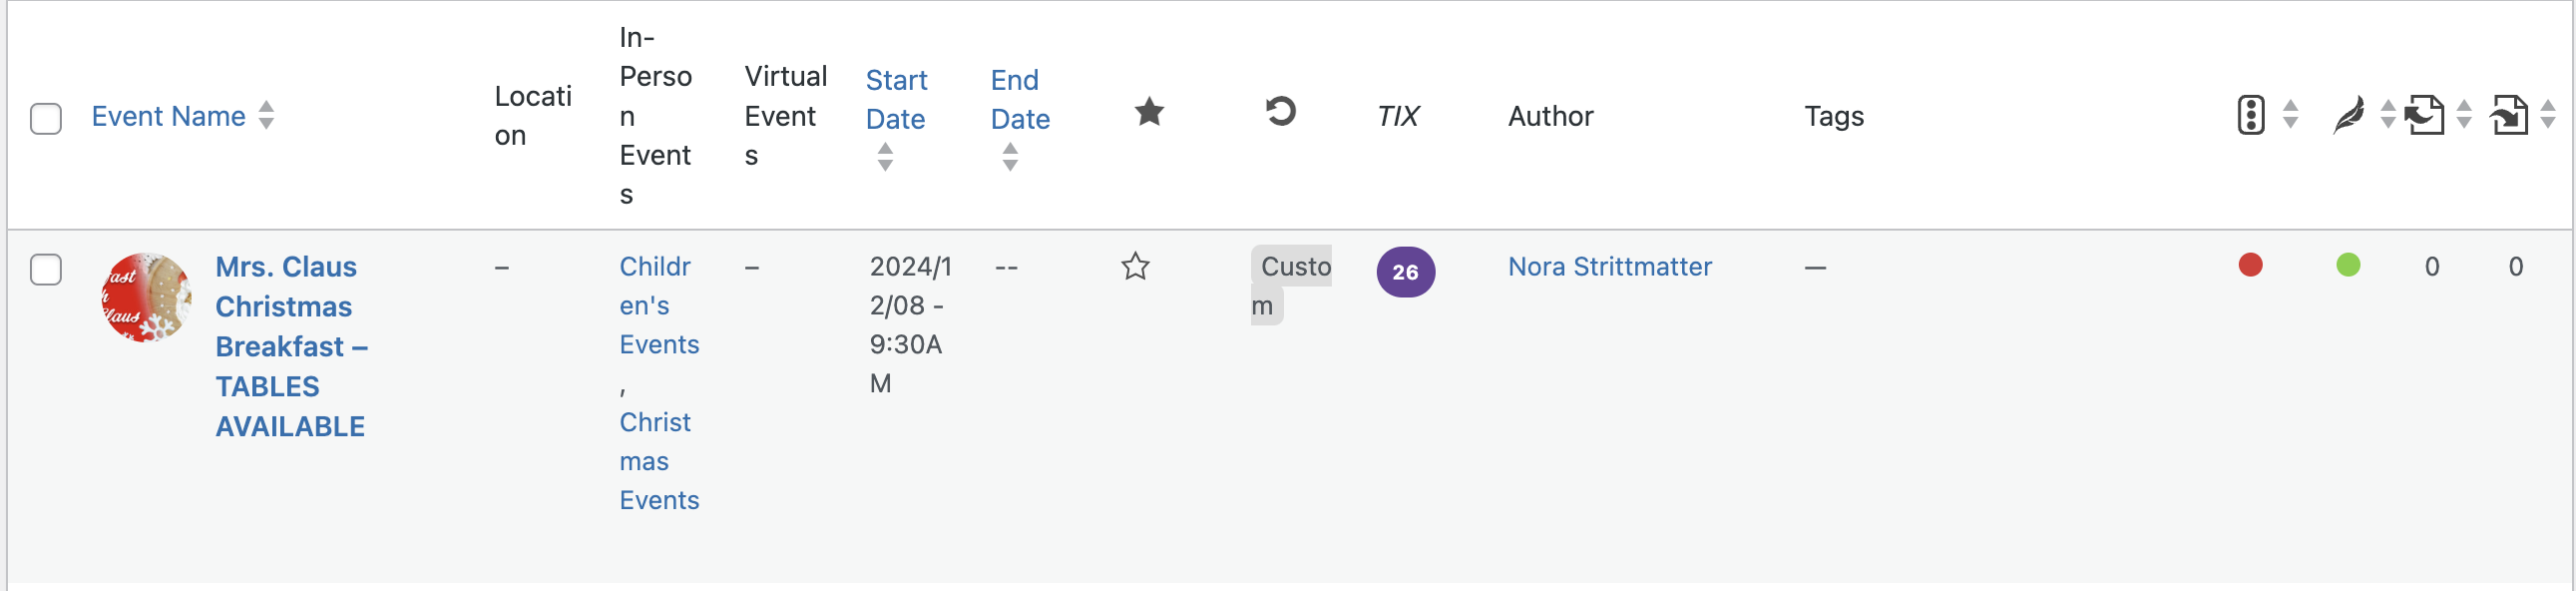Click the SEO traffic light column icon
Viewport: 2576px width, 591px height.
coord(2250,115)
